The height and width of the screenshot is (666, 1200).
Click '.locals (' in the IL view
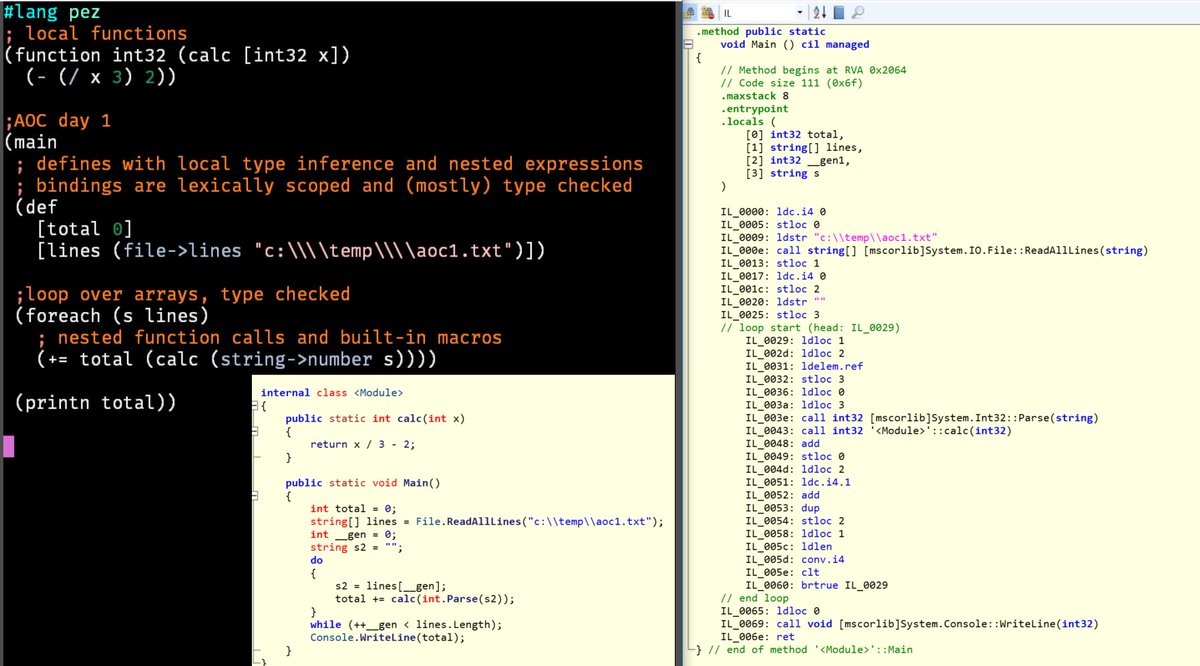[748, 122]
